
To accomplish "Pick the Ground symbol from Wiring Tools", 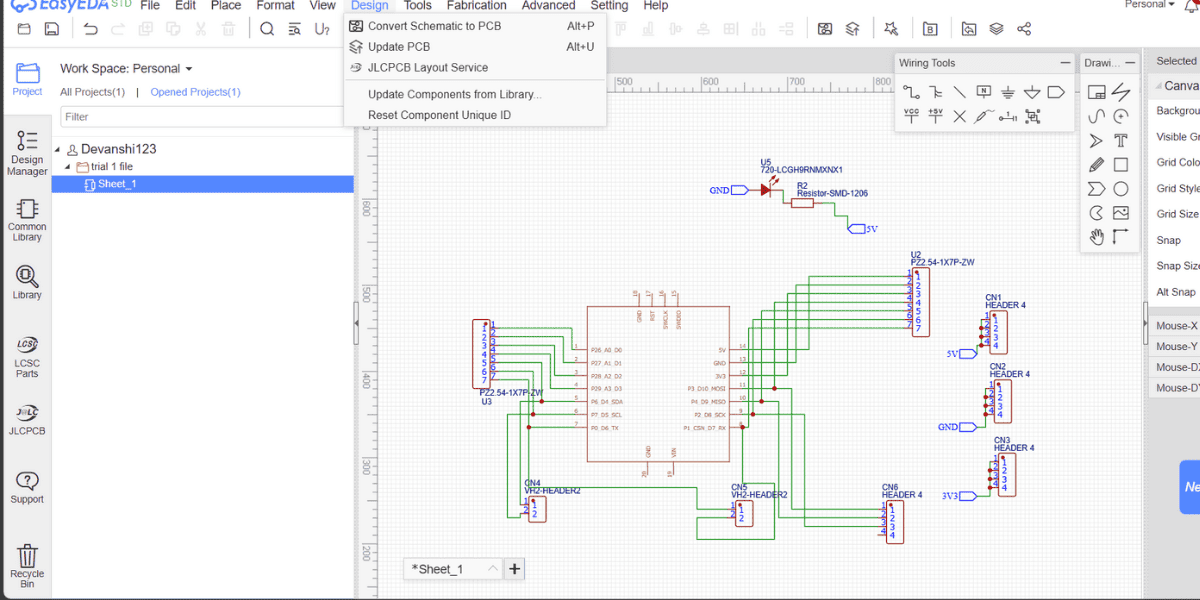I will pyautogui.click(x=1008, y=91).
